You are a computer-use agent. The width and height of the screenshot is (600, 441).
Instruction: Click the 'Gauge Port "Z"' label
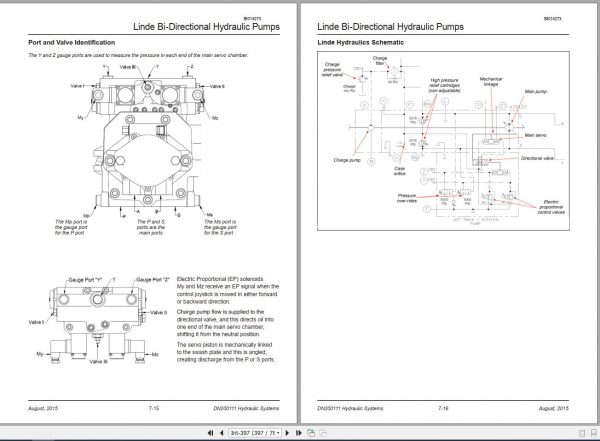click(153, 280)
